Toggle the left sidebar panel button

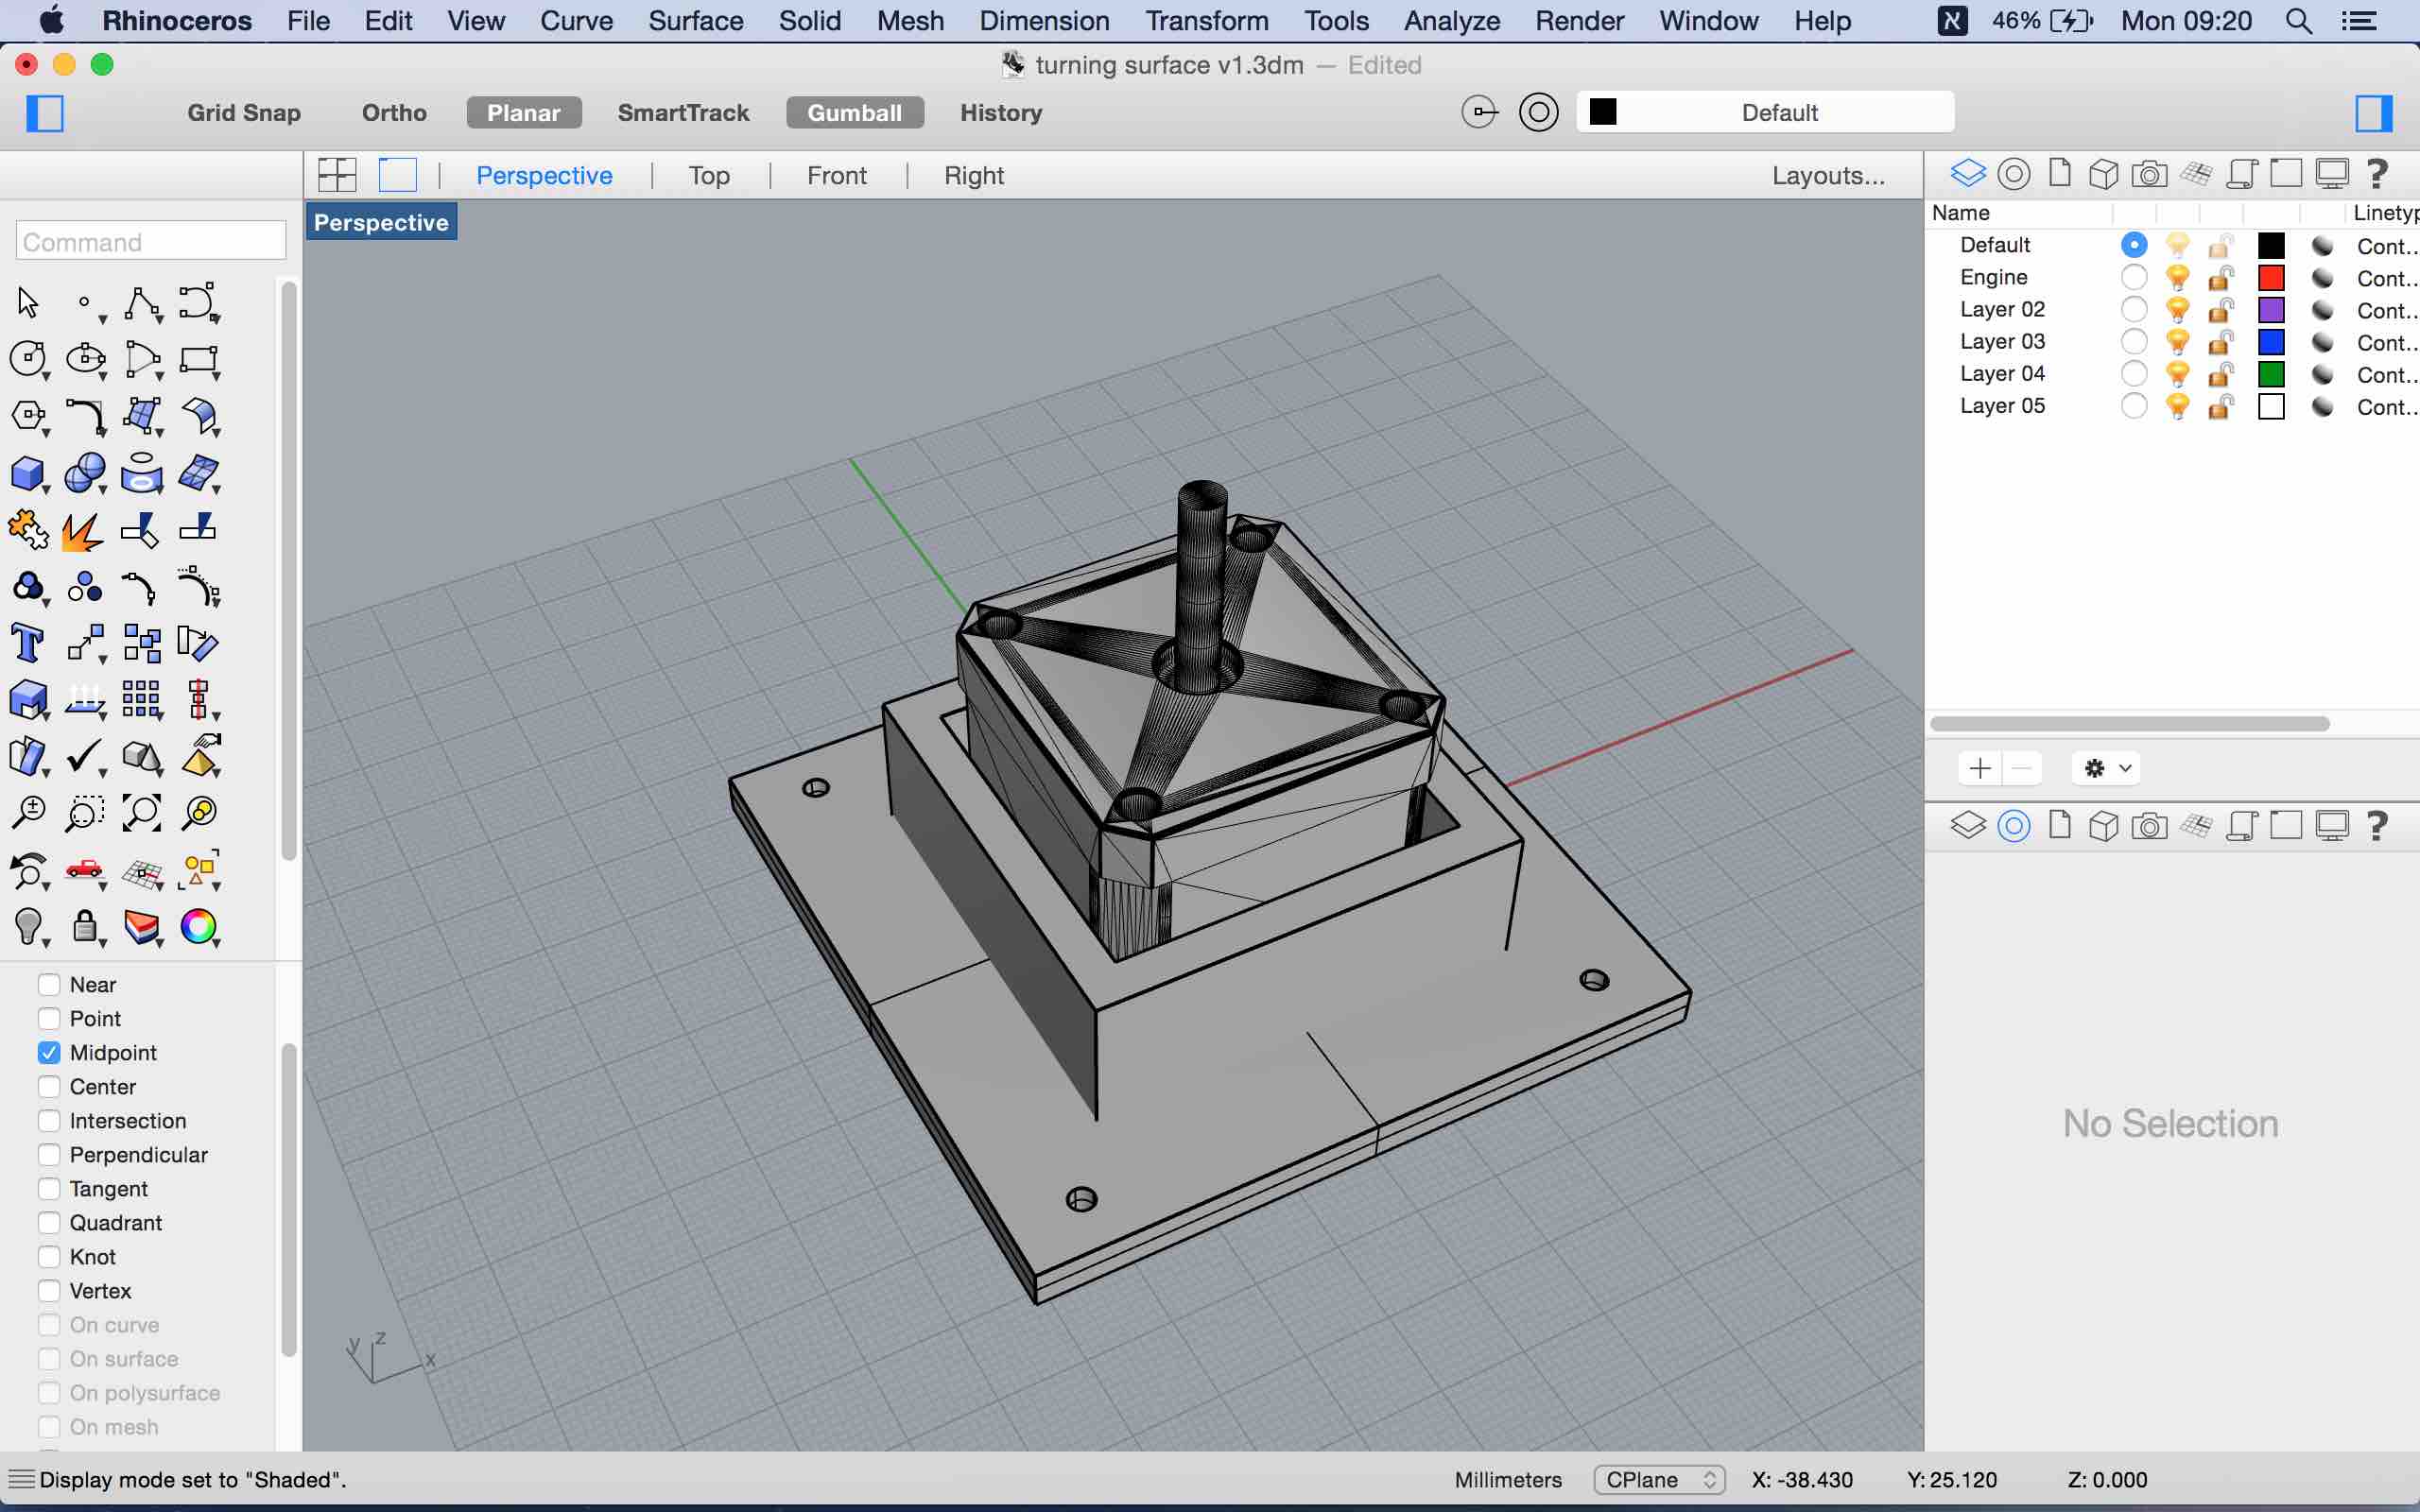coord(45,113)
